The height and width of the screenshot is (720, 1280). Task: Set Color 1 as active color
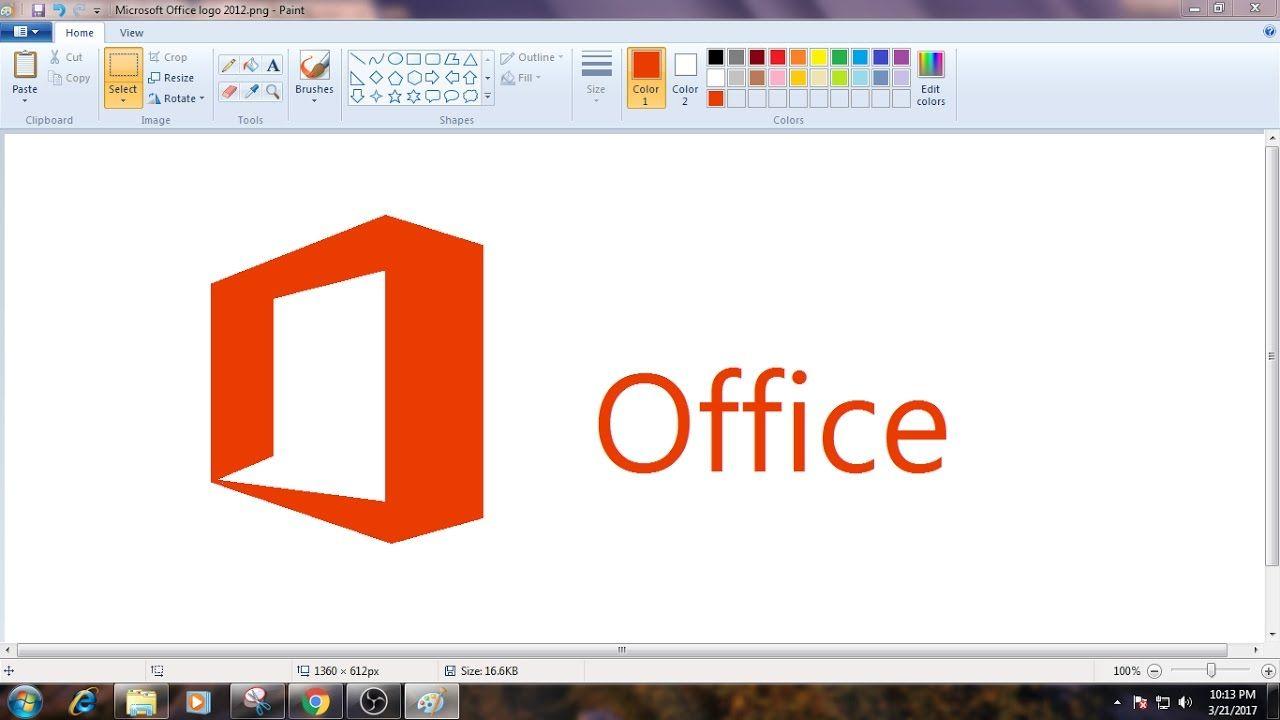(646, 78)
